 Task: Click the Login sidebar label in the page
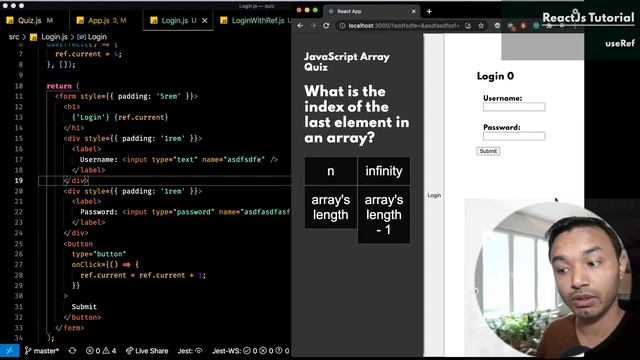click(434, 196)
